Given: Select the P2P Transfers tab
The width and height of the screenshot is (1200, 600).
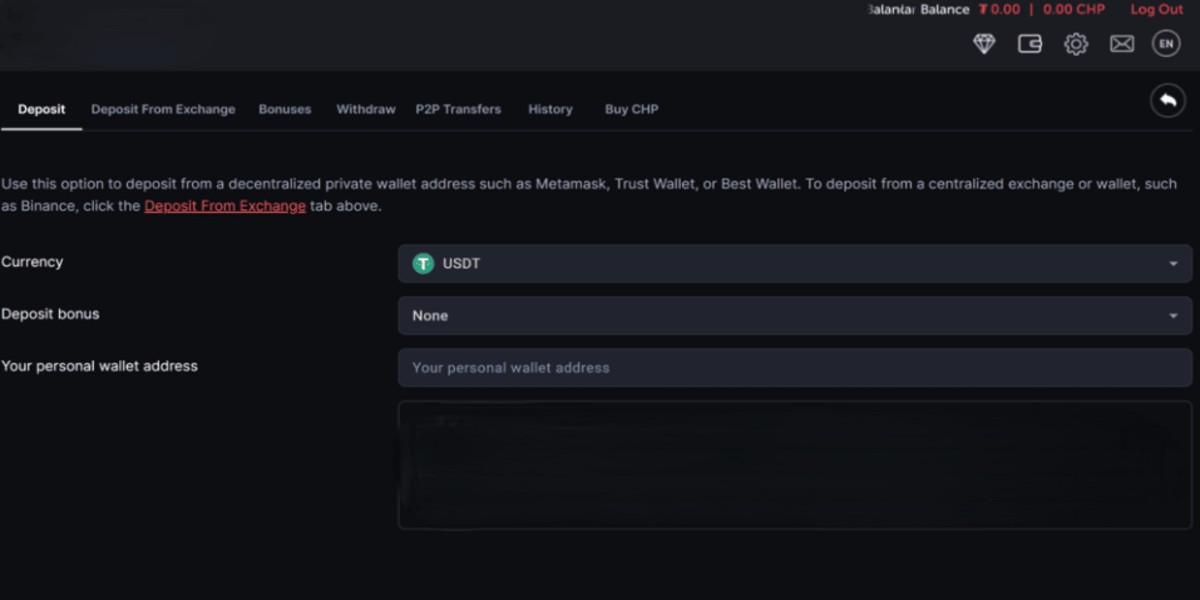Looking at the screenshot, I should point(458,109).
